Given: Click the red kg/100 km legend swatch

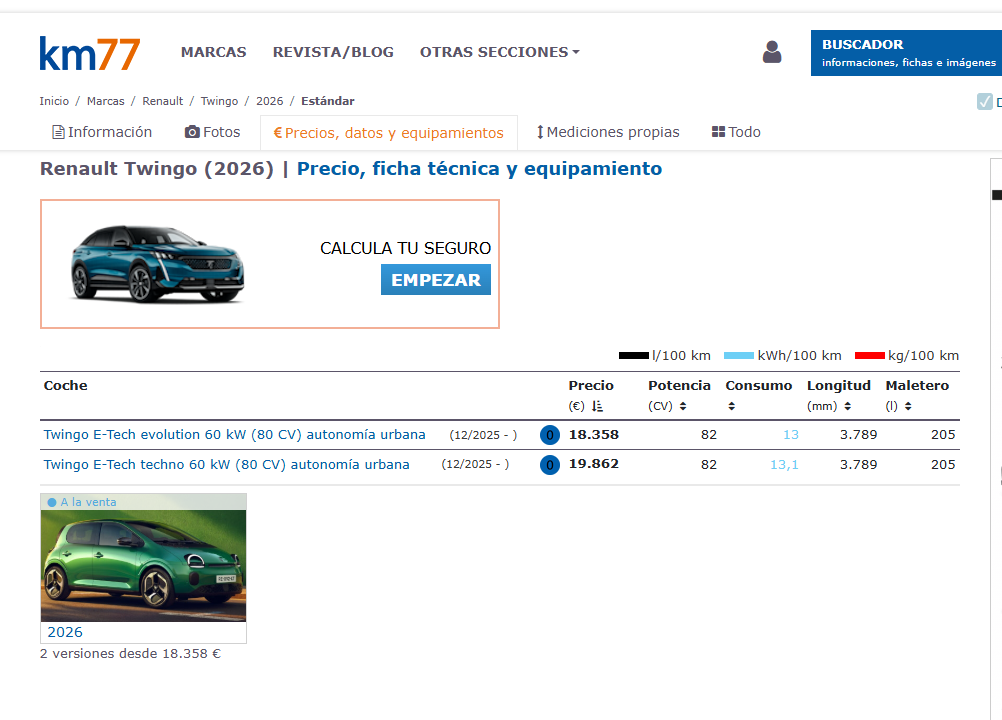Looking at the screenshot, I should tap(873, 355).
